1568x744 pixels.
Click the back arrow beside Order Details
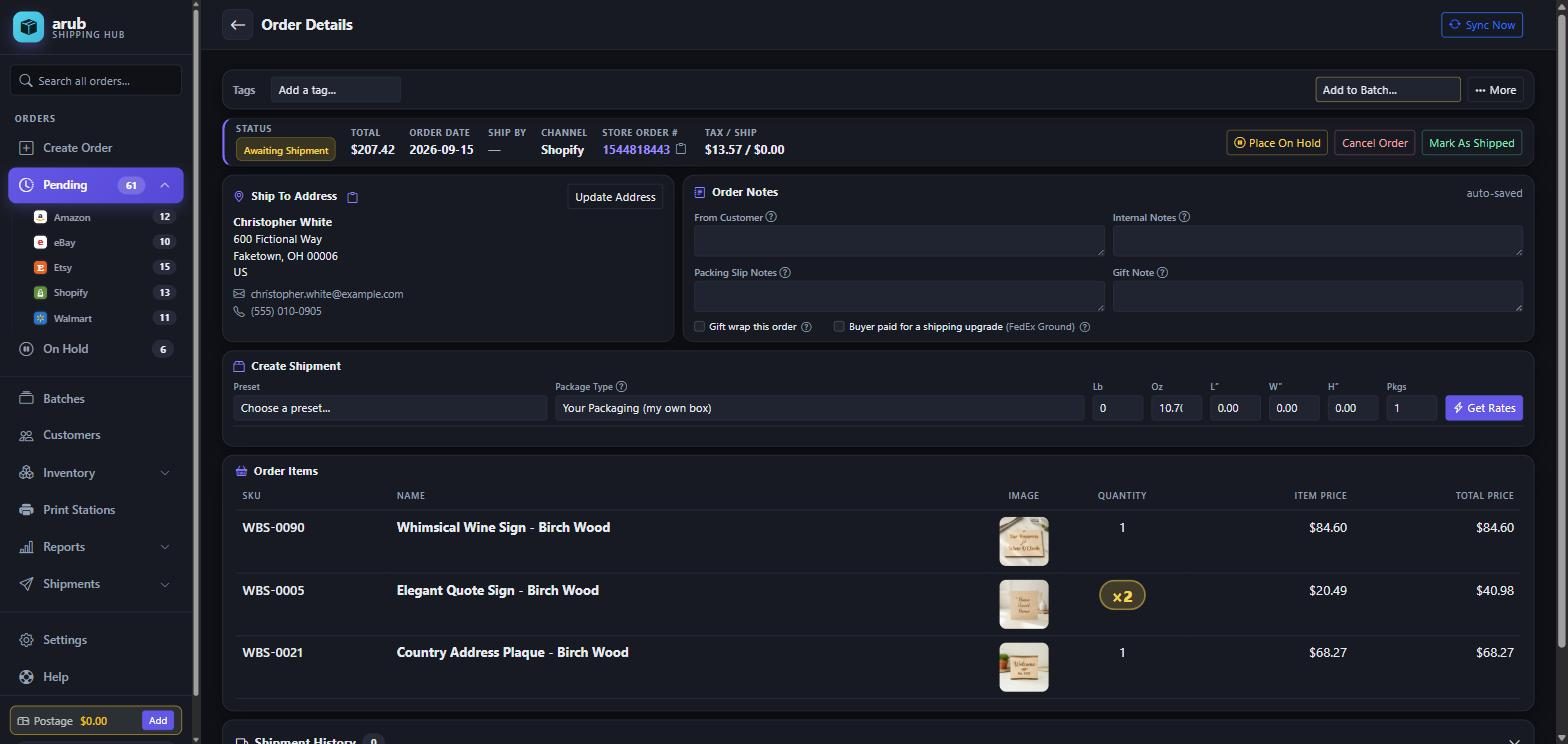(x=237, y=25)
